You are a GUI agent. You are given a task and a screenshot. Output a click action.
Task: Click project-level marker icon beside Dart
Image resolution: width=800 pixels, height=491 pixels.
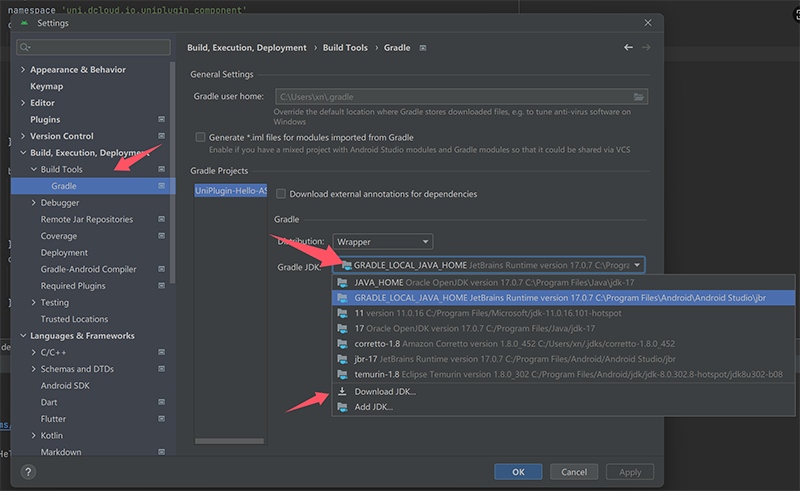pos(161,402)
